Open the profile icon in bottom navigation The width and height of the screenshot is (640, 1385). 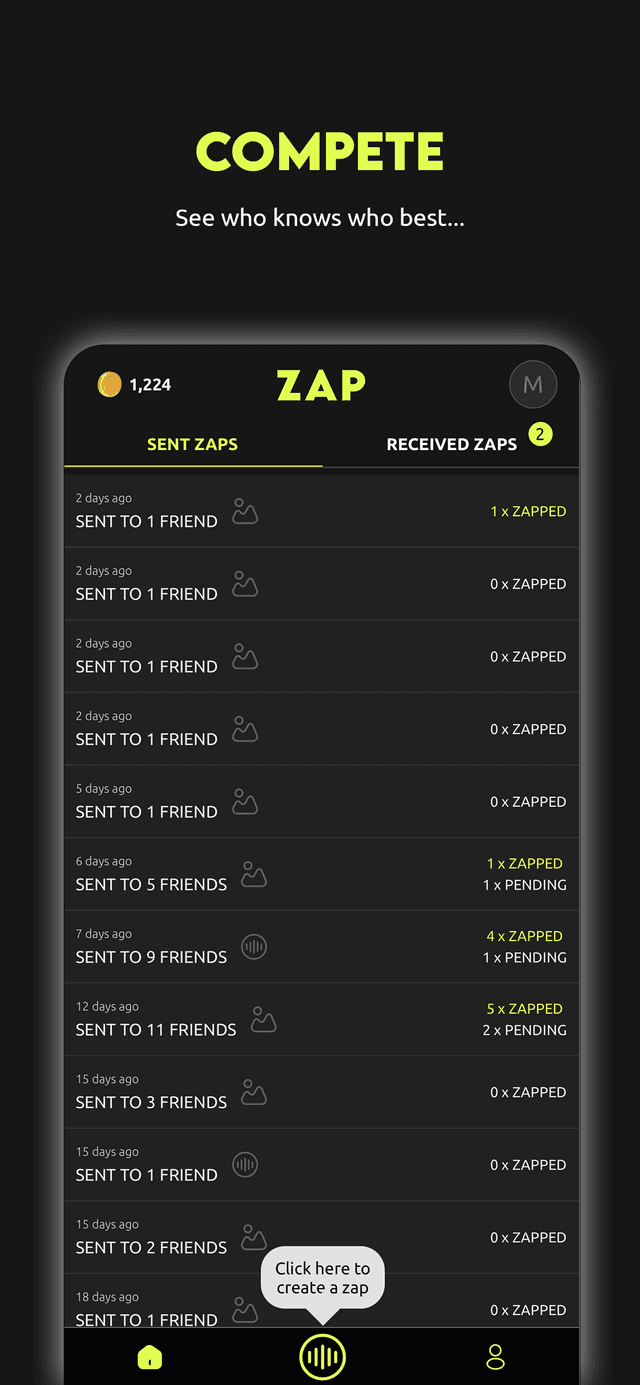coord(494,1357)
